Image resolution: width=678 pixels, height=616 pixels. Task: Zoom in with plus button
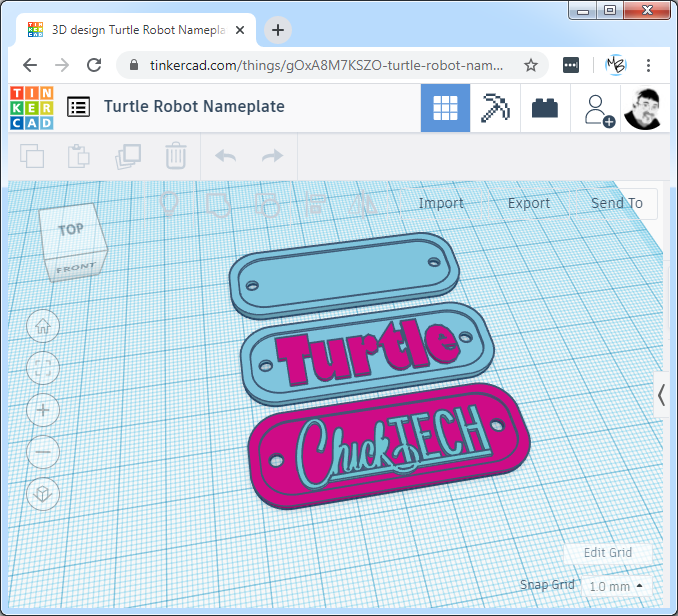(x=43, y=410)
